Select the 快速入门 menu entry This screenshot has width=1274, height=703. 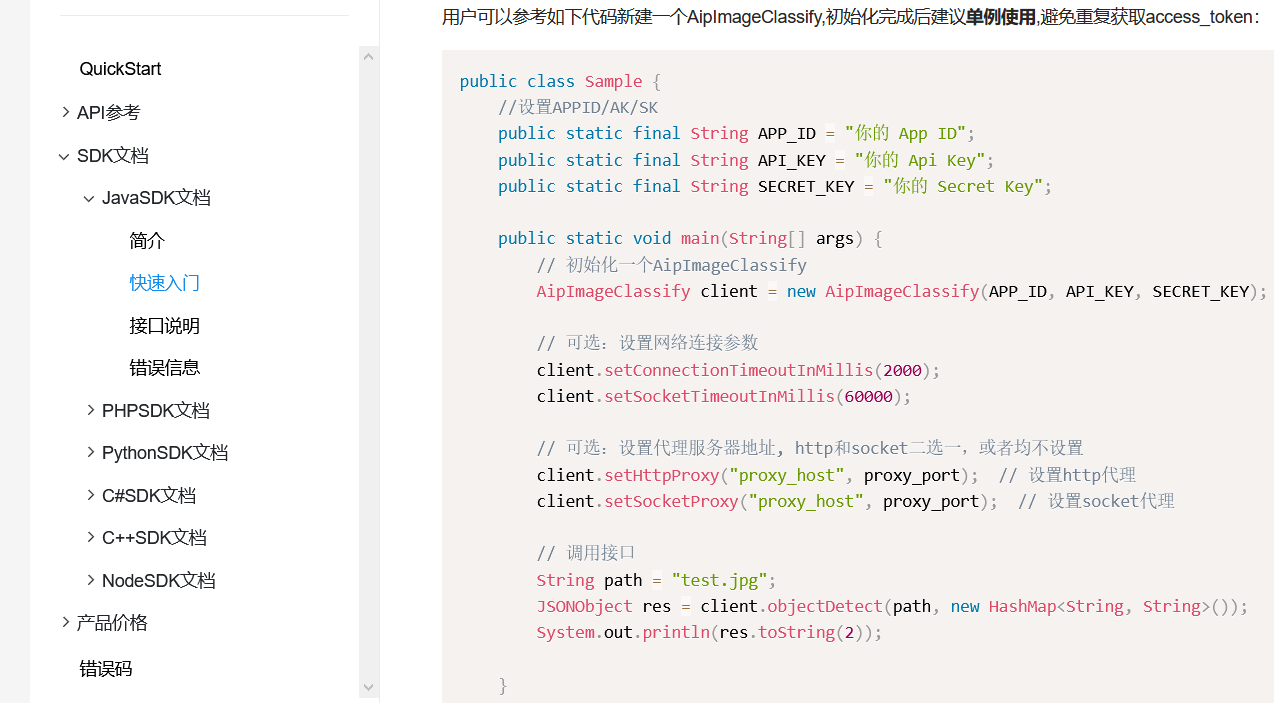pos(165,283)
